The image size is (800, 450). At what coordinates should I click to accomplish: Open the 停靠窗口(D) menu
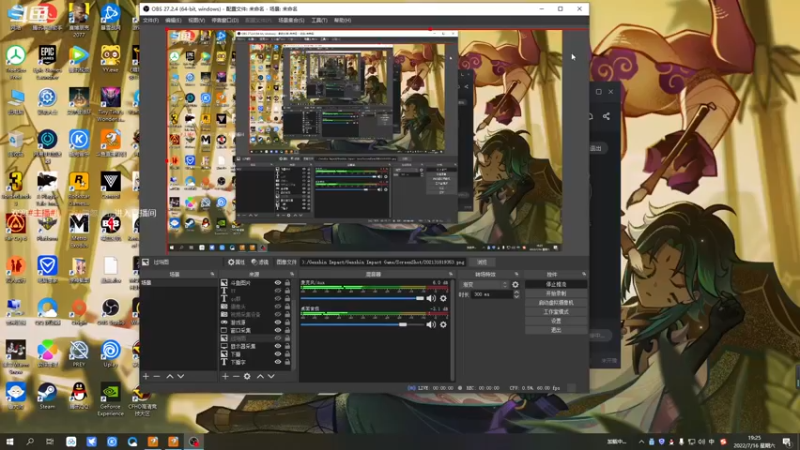coord(225,20)
